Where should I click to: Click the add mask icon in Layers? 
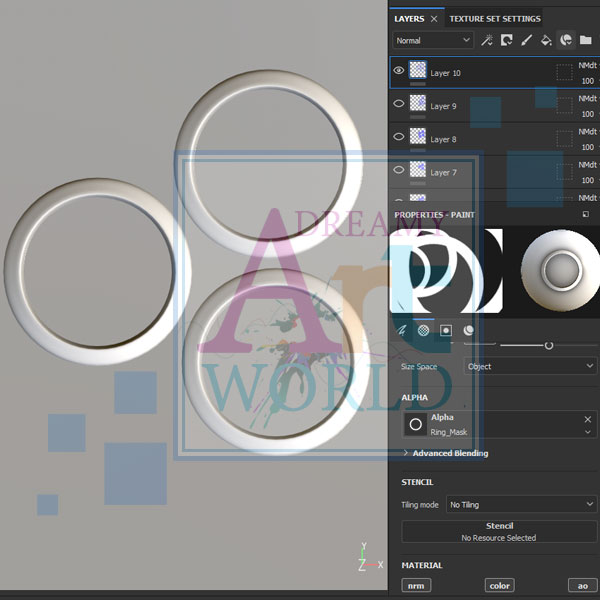point(507,41)
